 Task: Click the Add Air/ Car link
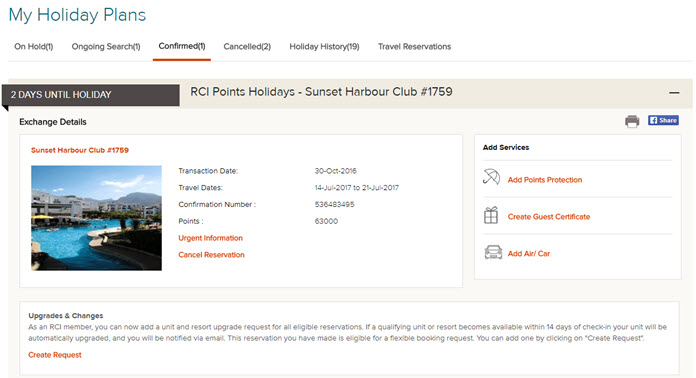click(x=529, y=254)
